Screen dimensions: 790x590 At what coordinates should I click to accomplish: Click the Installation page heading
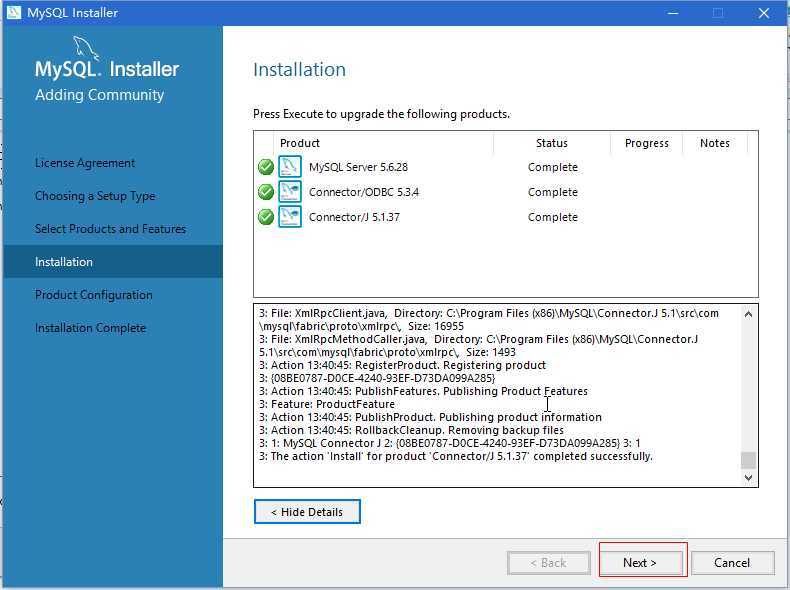(x=299, y=70)
